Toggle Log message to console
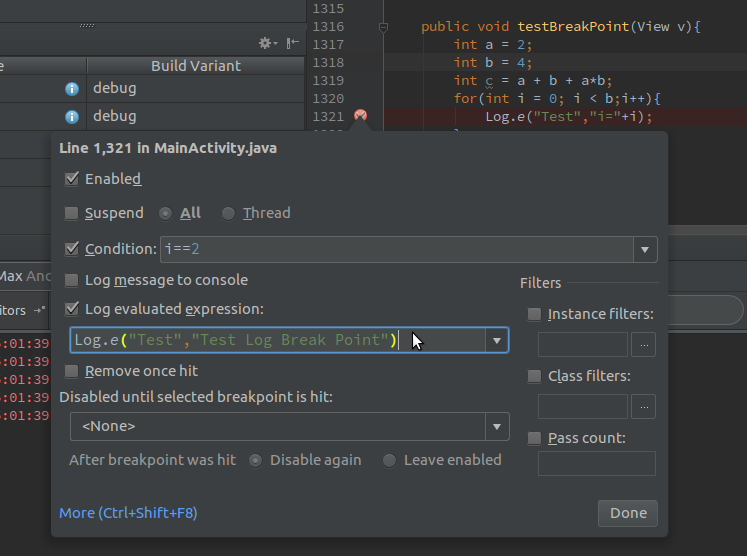747x556 pixels. [72, 281]
